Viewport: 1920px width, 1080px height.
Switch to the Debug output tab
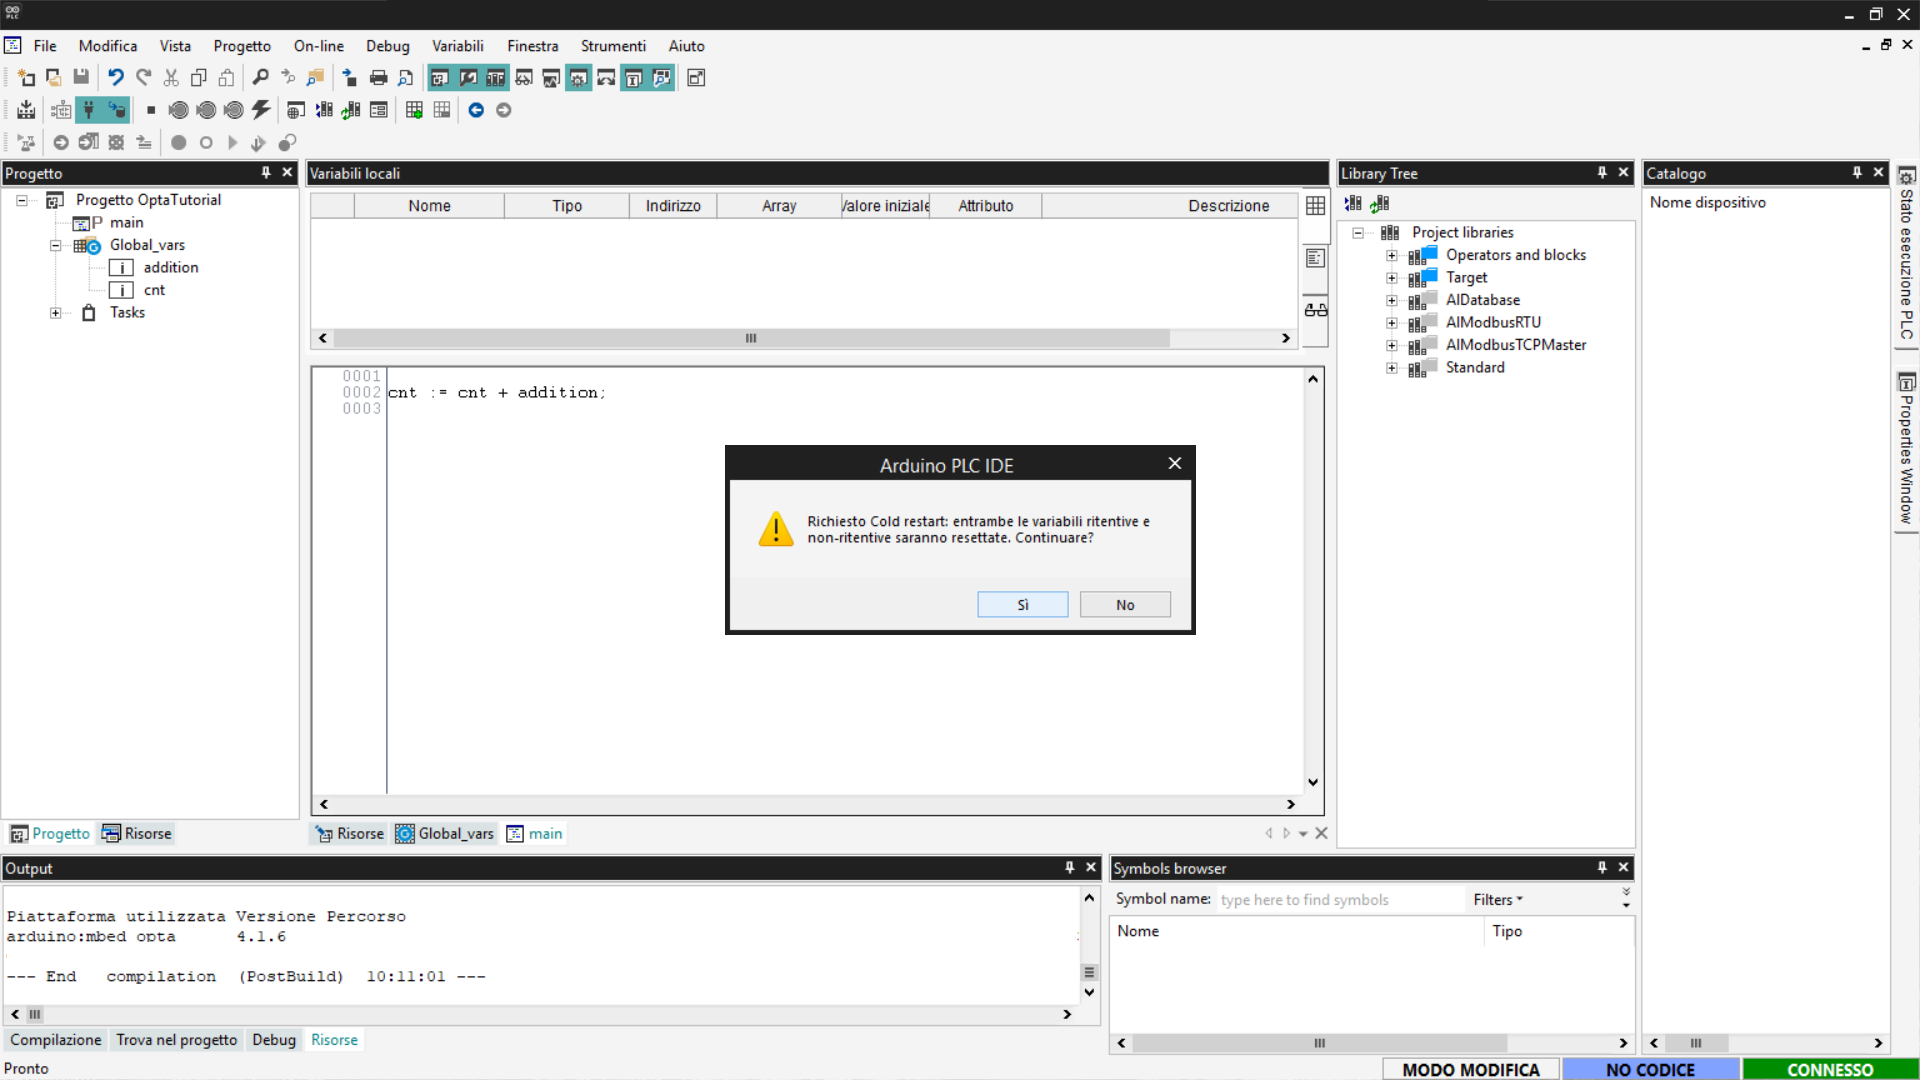click(x=273, y=1040)
